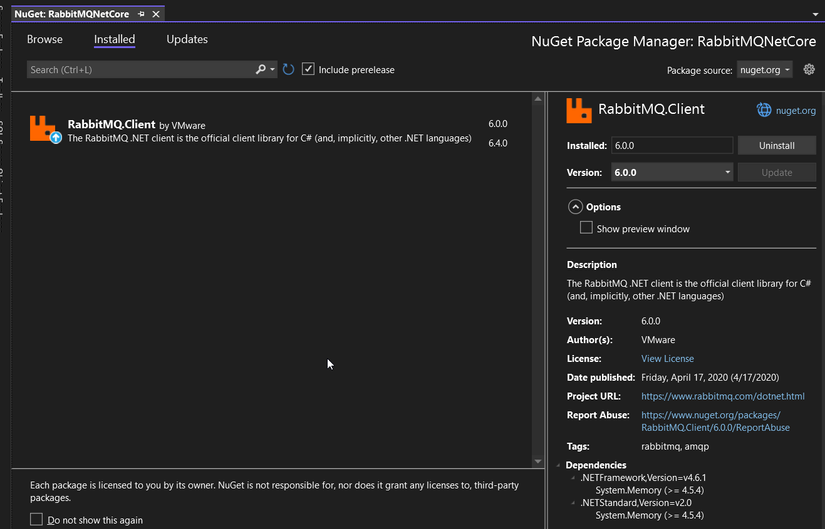The image size is (825, 529).
Task: Open the View License link
Action: click(x=667, y=358)
